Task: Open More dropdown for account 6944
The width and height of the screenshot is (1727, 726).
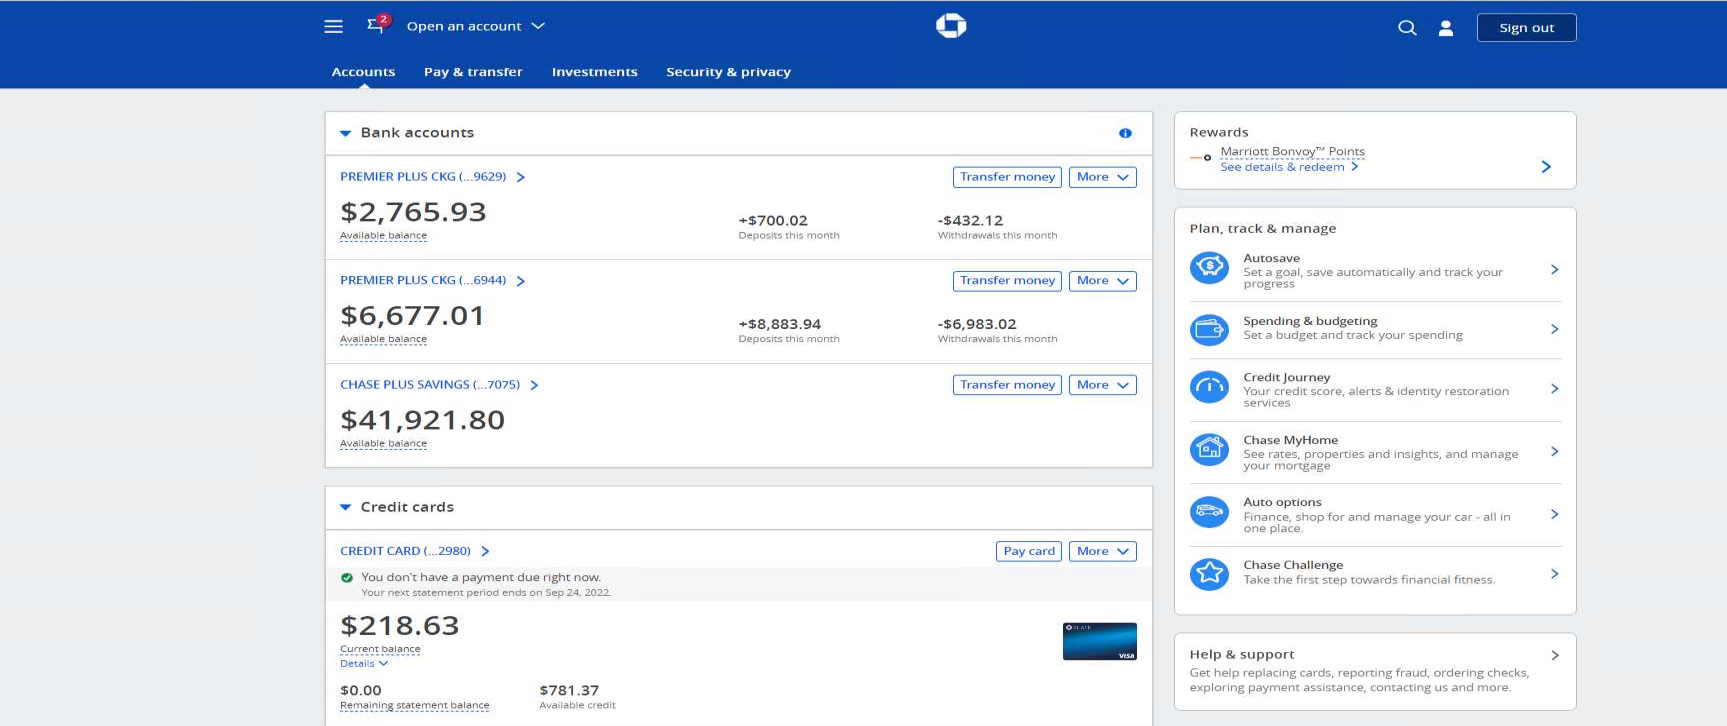Action: (x=1102, y=281)
